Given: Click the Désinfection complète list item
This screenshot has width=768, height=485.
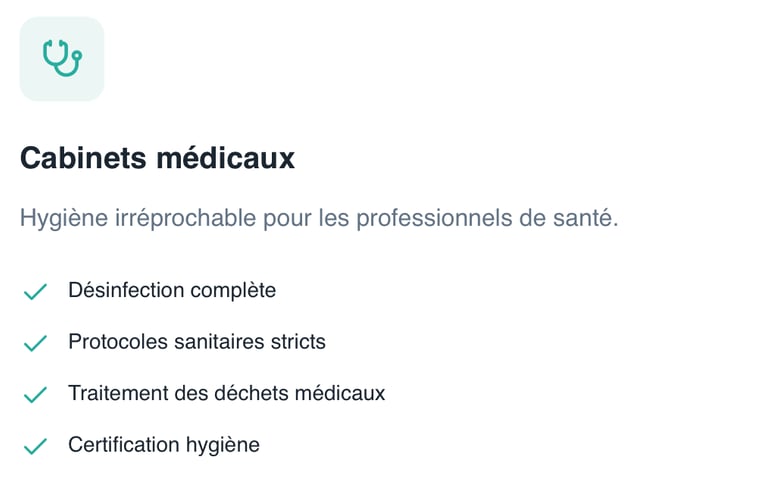Looking at the screenshot, I should [x=172, y=291].
